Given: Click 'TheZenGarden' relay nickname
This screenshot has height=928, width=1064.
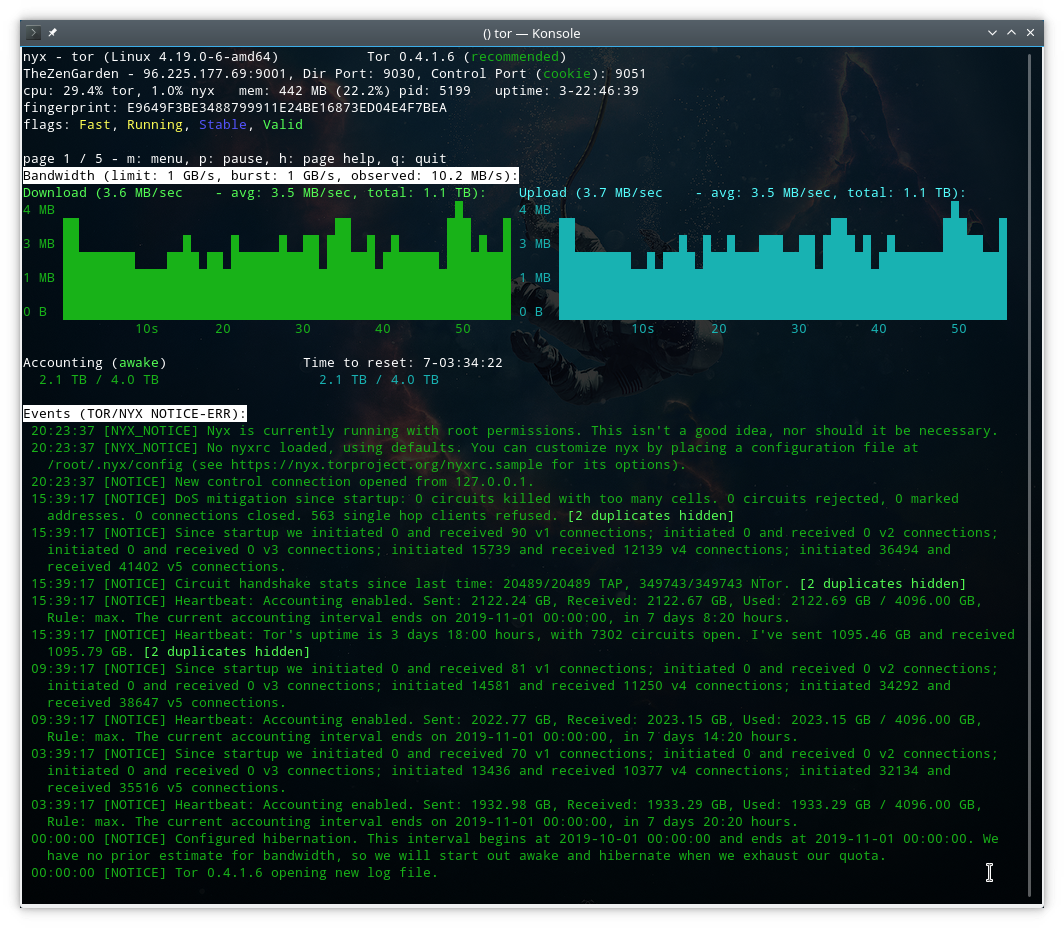Looking at the screenshot, I should [71, 74].
